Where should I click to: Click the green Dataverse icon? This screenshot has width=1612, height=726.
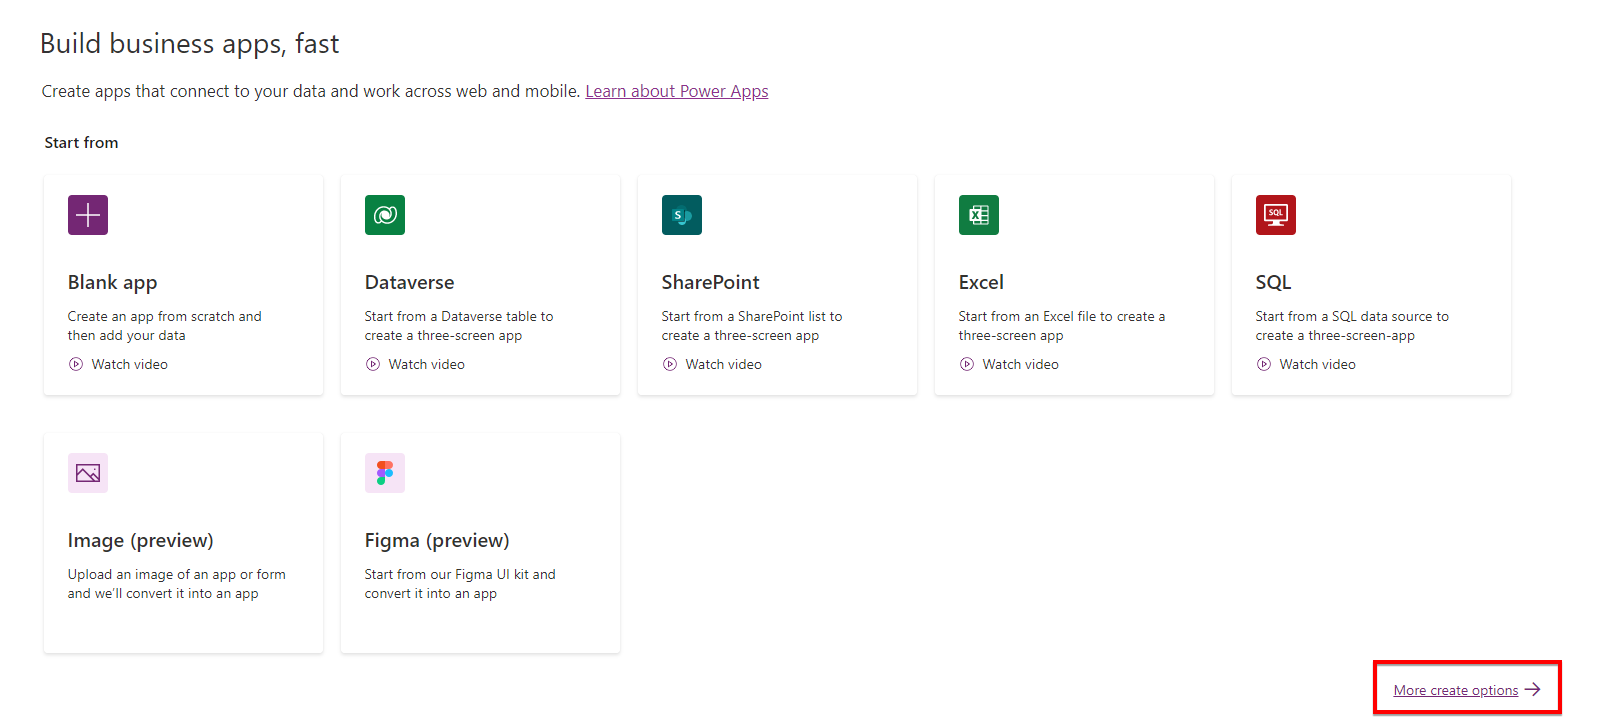pyautogui.click(x=385, y=215)
